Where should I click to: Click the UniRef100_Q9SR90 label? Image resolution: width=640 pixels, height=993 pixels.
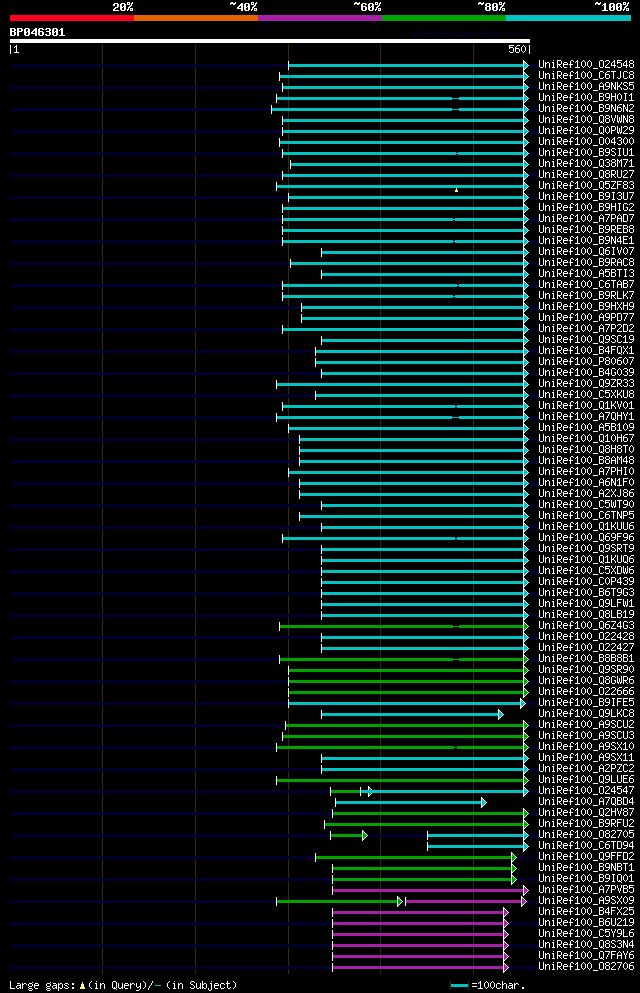586,669
